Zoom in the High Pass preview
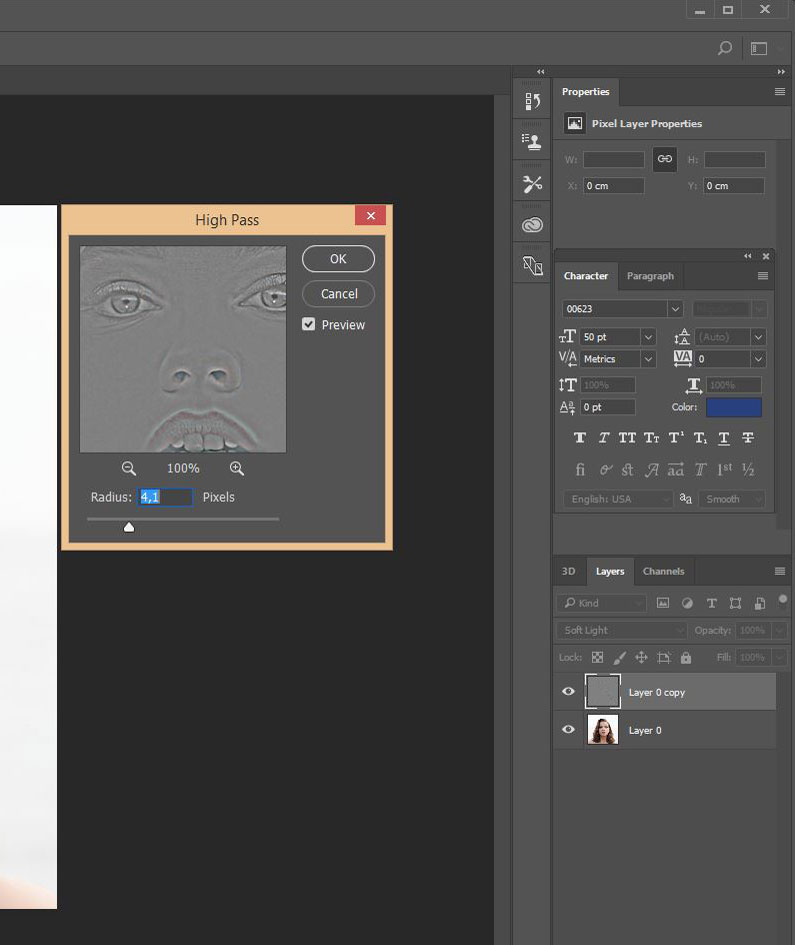Image resolution: width=795 pixels, height=945 pixels. (237, 468)
